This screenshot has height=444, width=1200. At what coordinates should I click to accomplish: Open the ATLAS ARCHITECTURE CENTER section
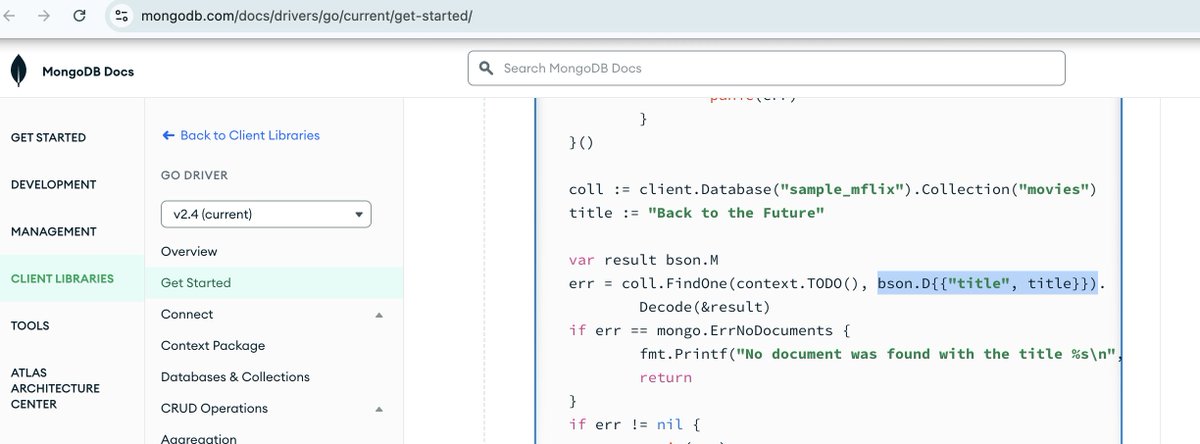point(55,388)
